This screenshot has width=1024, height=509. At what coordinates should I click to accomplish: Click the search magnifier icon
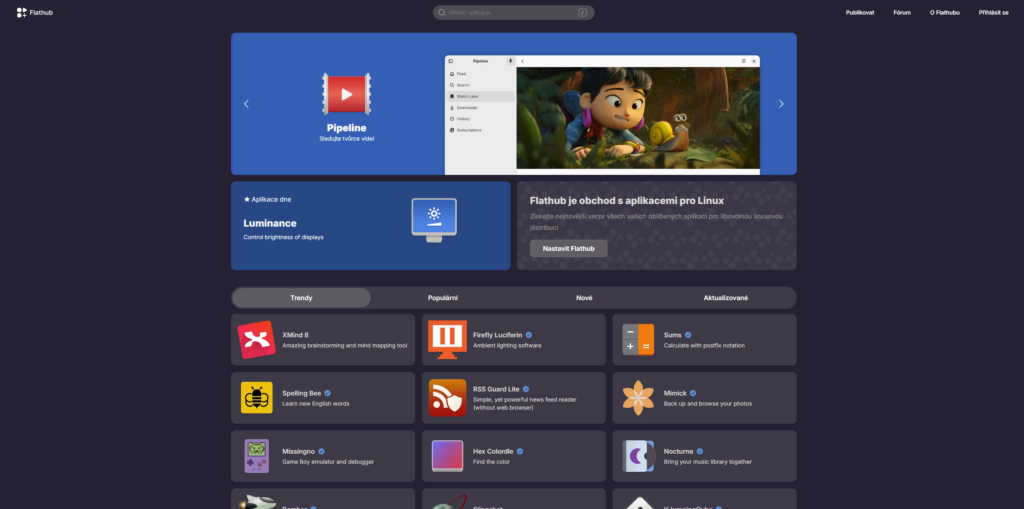click(x=441, y=12)
